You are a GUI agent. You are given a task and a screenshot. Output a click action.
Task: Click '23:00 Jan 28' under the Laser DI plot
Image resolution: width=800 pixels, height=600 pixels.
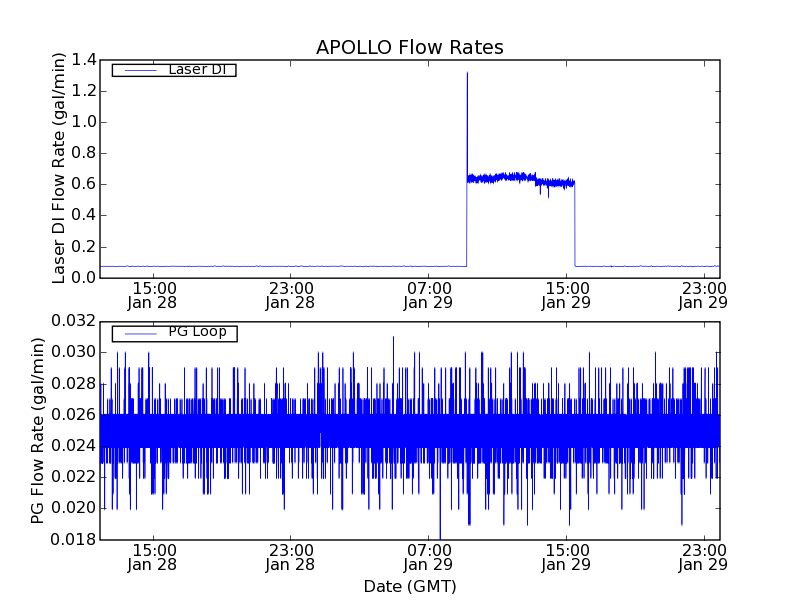[290, 296]
